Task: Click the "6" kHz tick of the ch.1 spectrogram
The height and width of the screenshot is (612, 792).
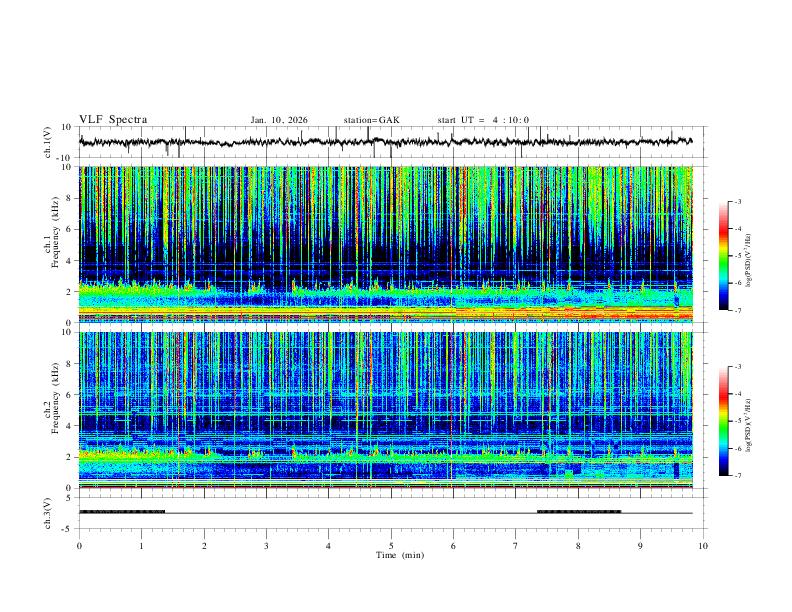Action: pyautogui.click(x=70, y=229)
